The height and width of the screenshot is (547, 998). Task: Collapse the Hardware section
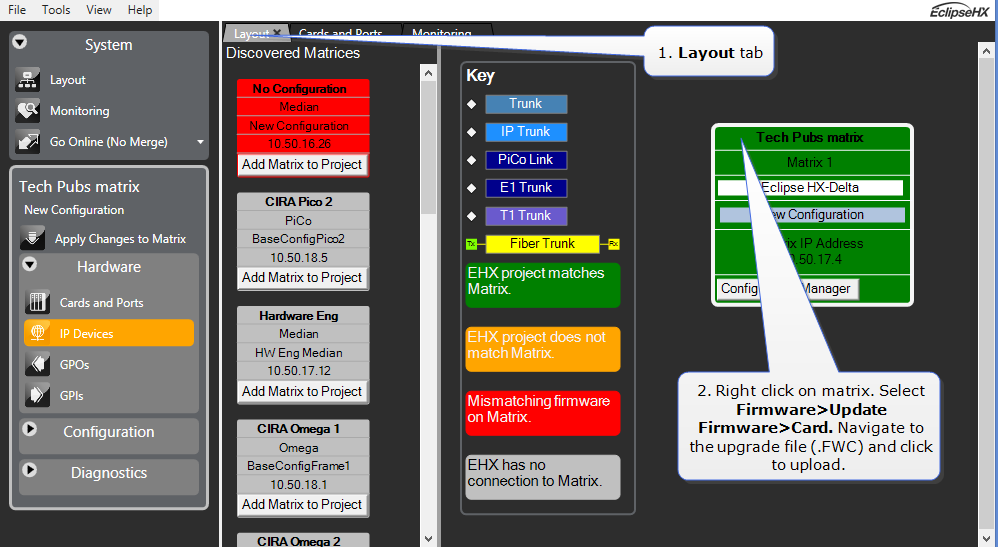30,265
